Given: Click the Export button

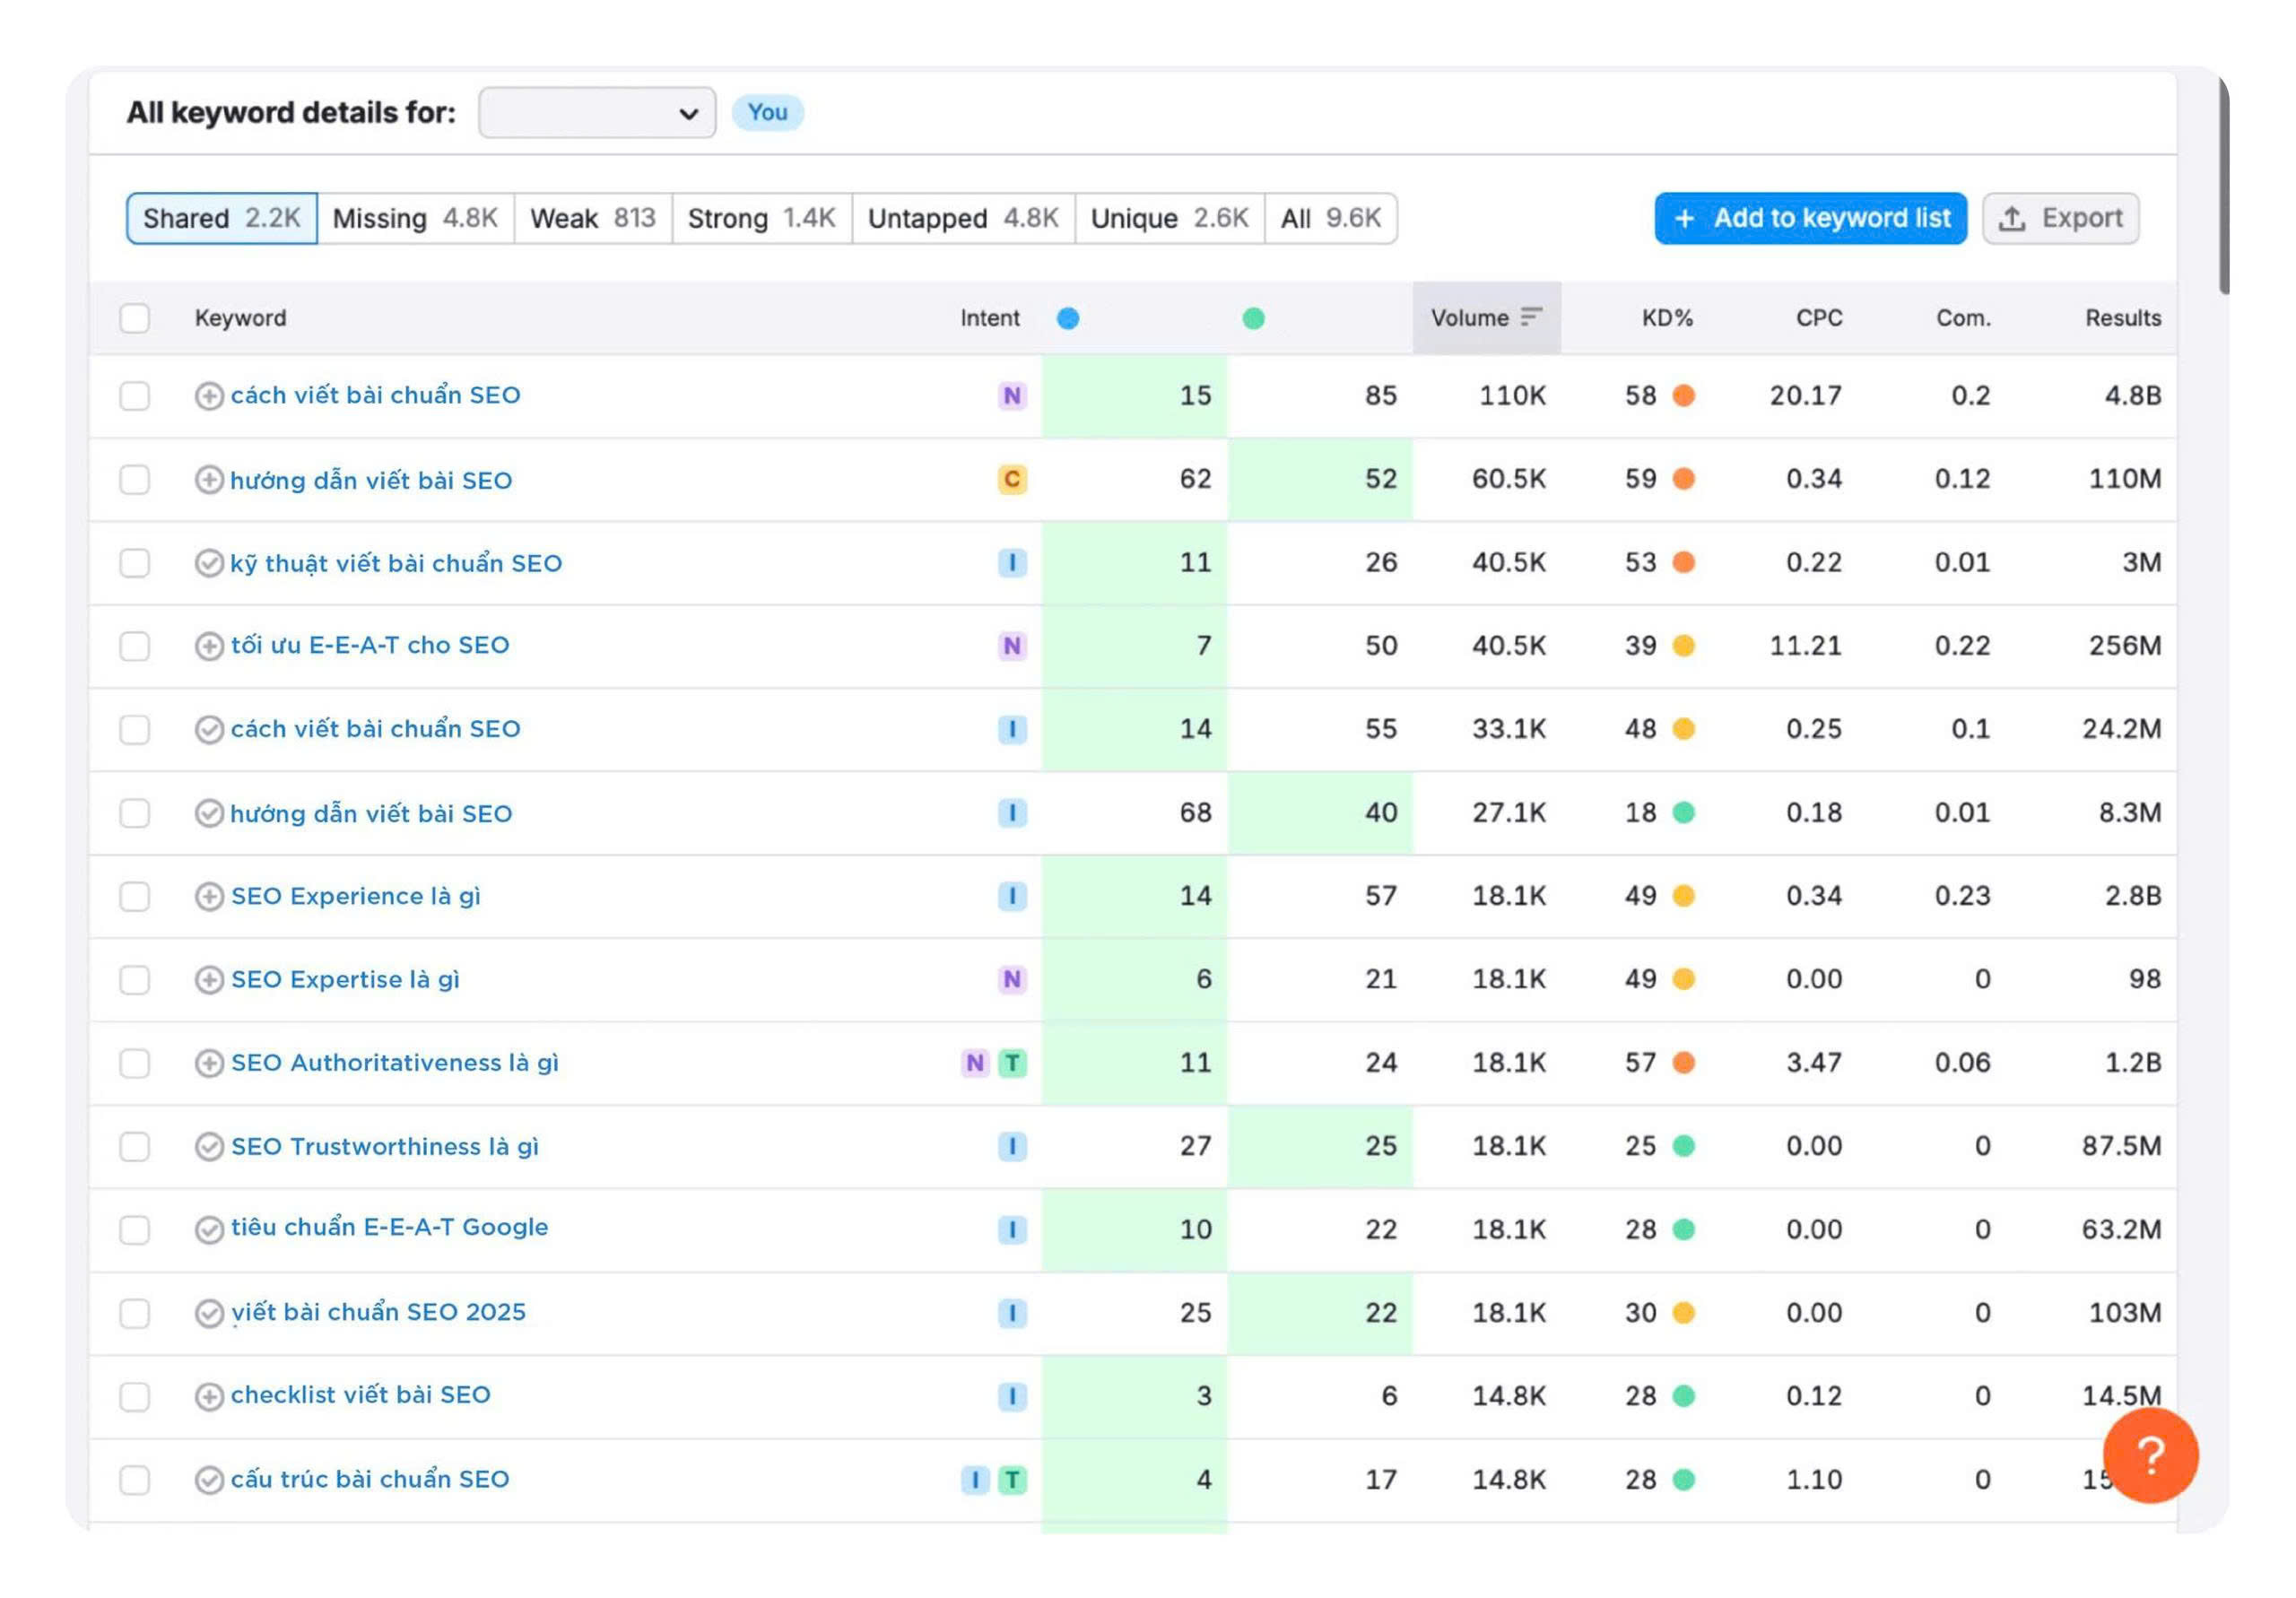Looking at the screenshot, I should point(2059,218).
